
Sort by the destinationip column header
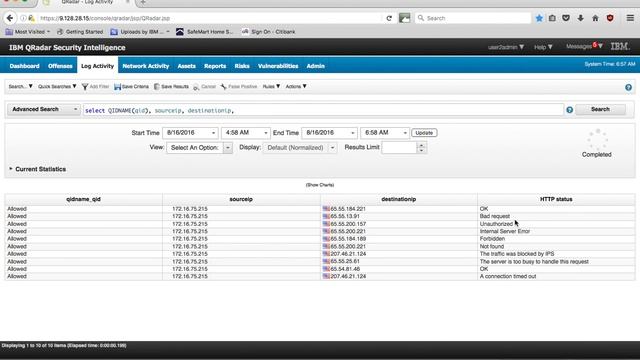point(399,199)
